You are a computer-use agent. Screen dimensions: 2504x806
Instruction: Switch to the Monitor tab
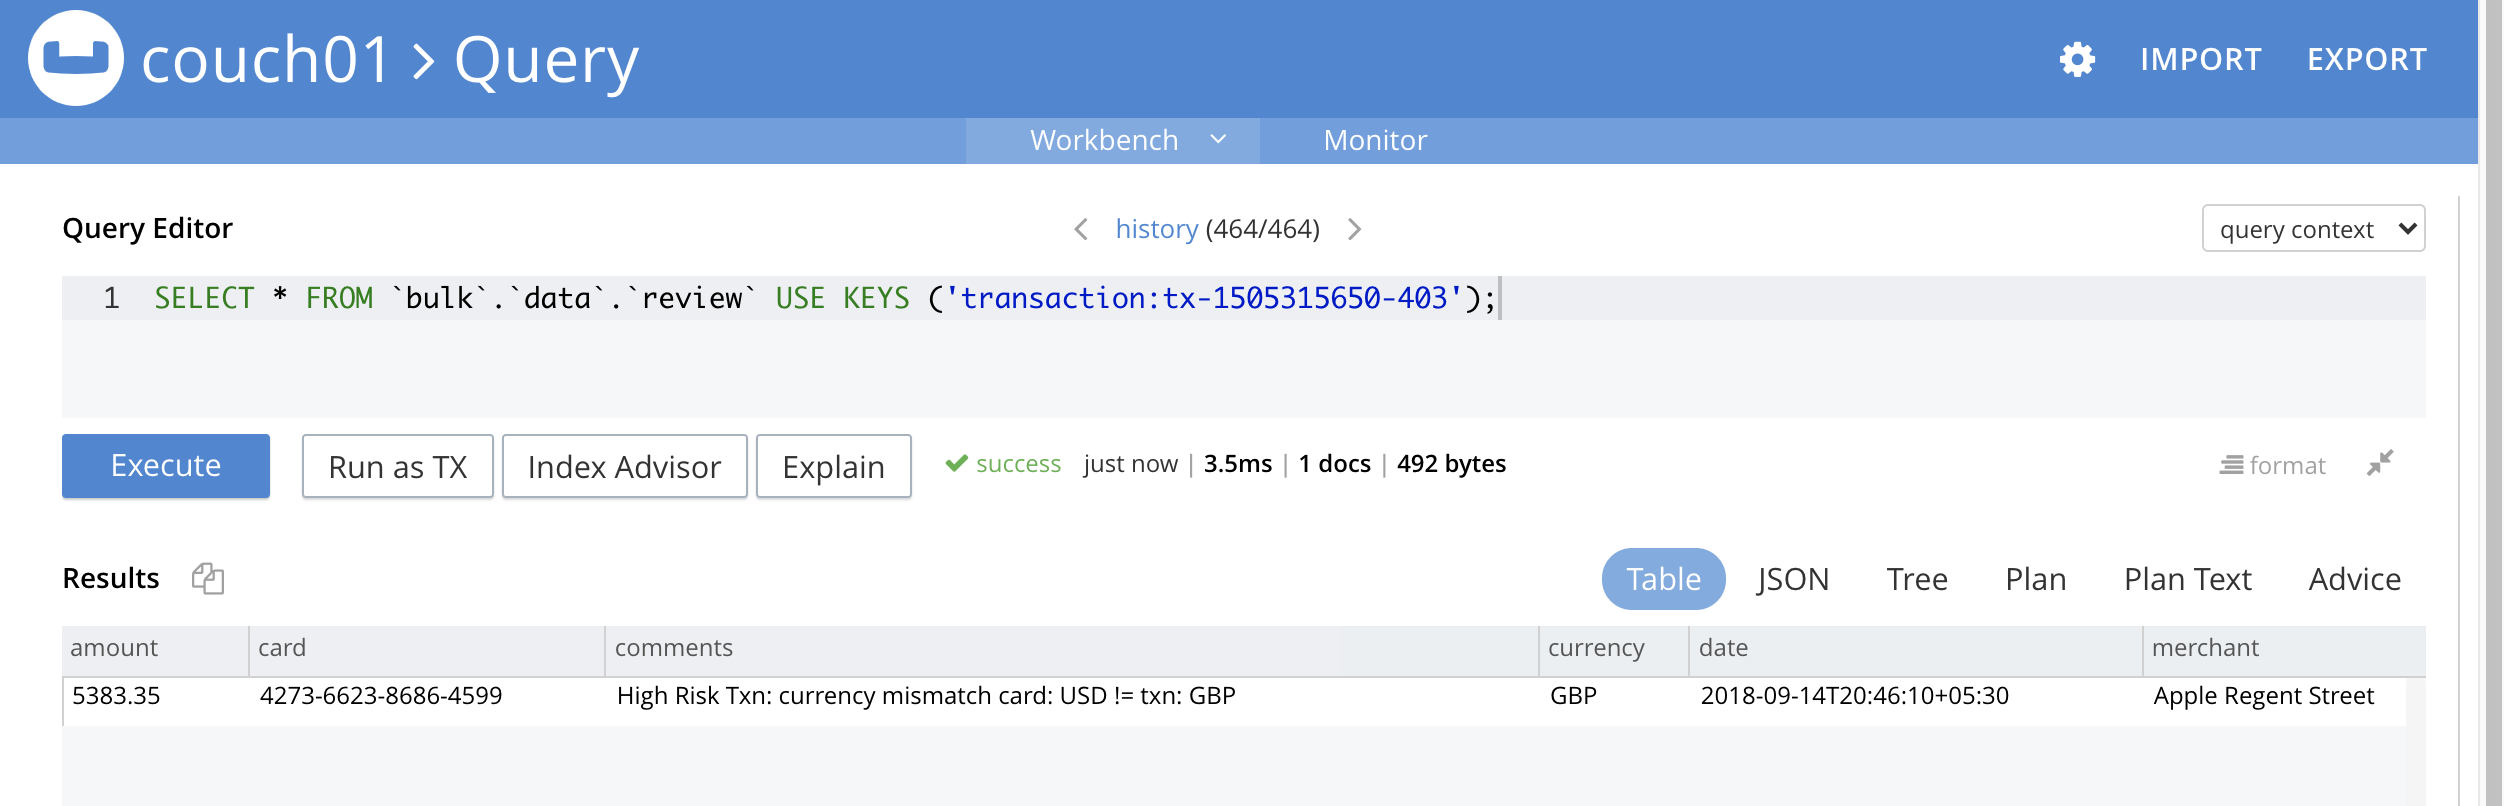click(1374, 140)
